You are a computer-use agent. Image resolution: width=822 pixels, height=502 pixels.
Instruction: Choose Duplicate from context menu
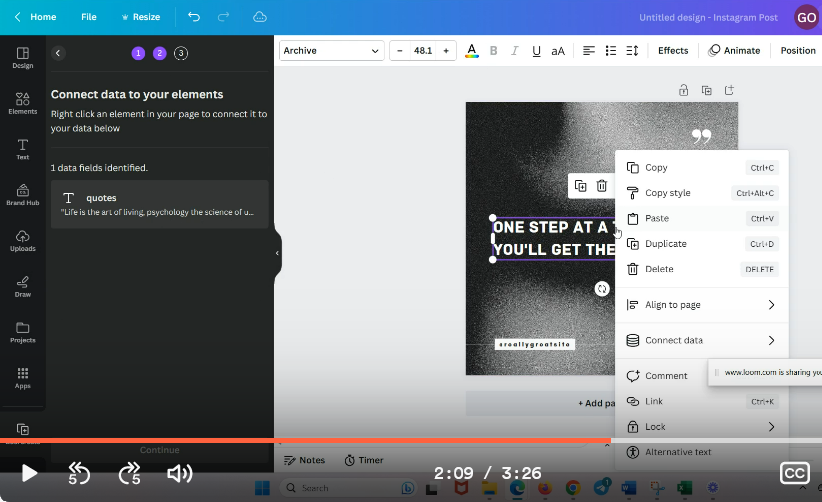click(x=702, y=244)
